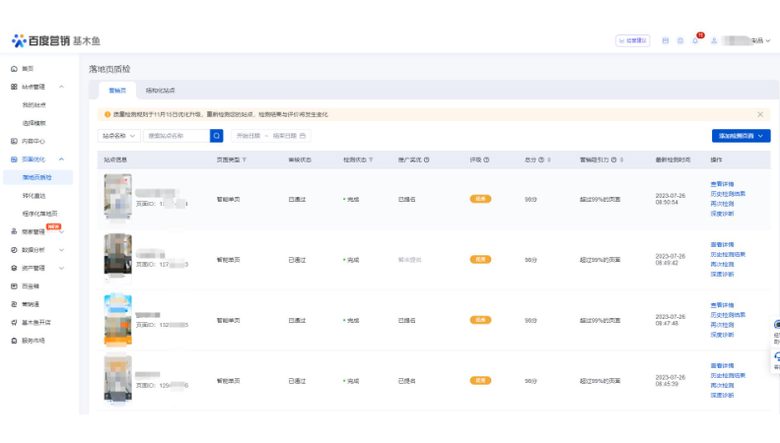Click 再次检测 link in the second row

[x=722, y=264]
